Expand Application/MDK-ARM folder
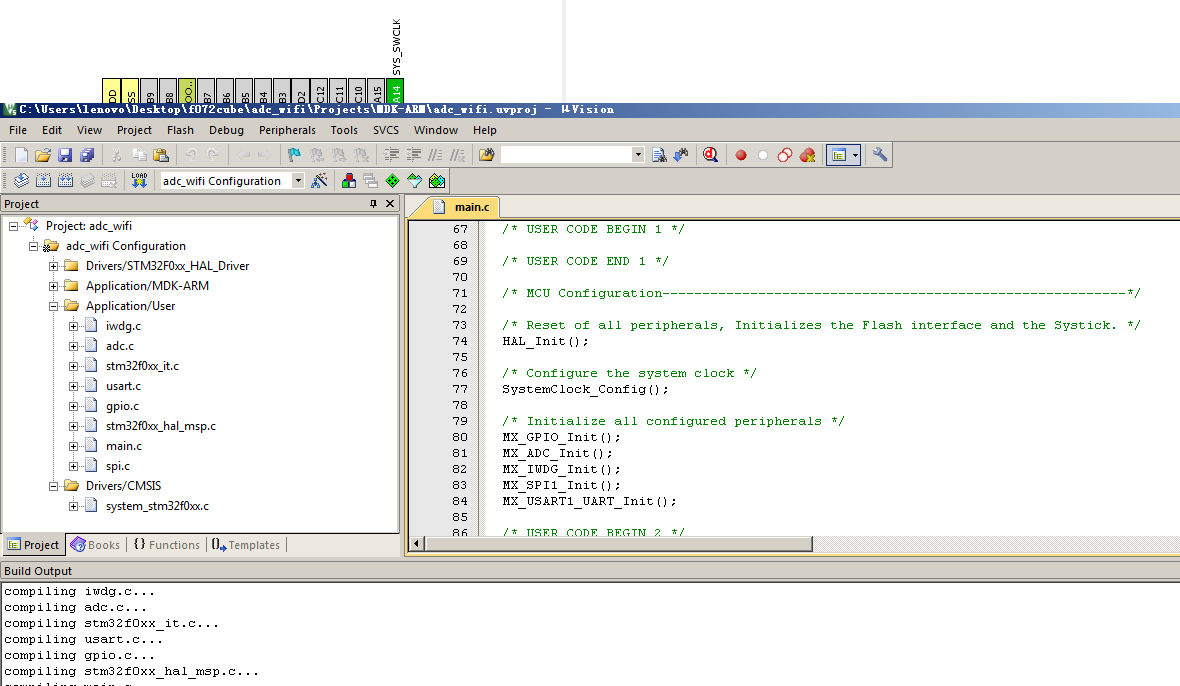The height and width of the screenshot is (686, 1180). point(53,286)
